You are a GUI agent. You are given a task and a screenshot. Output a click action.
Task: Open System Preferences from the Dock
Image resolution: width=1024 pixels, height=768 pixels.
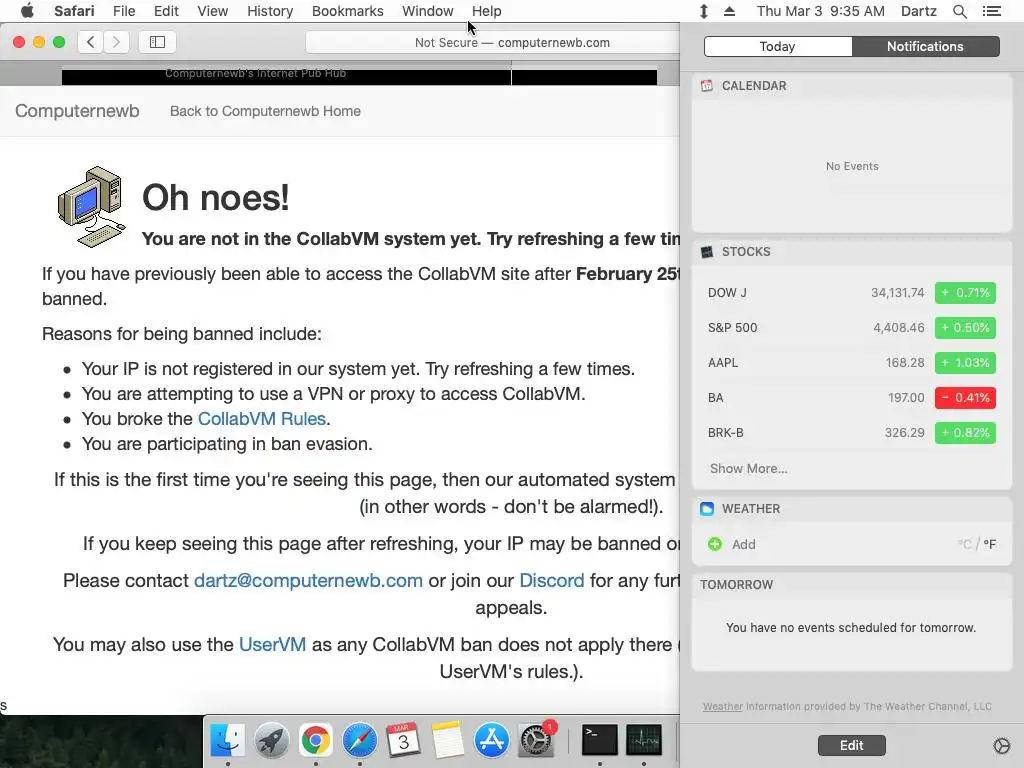(536, 740)
